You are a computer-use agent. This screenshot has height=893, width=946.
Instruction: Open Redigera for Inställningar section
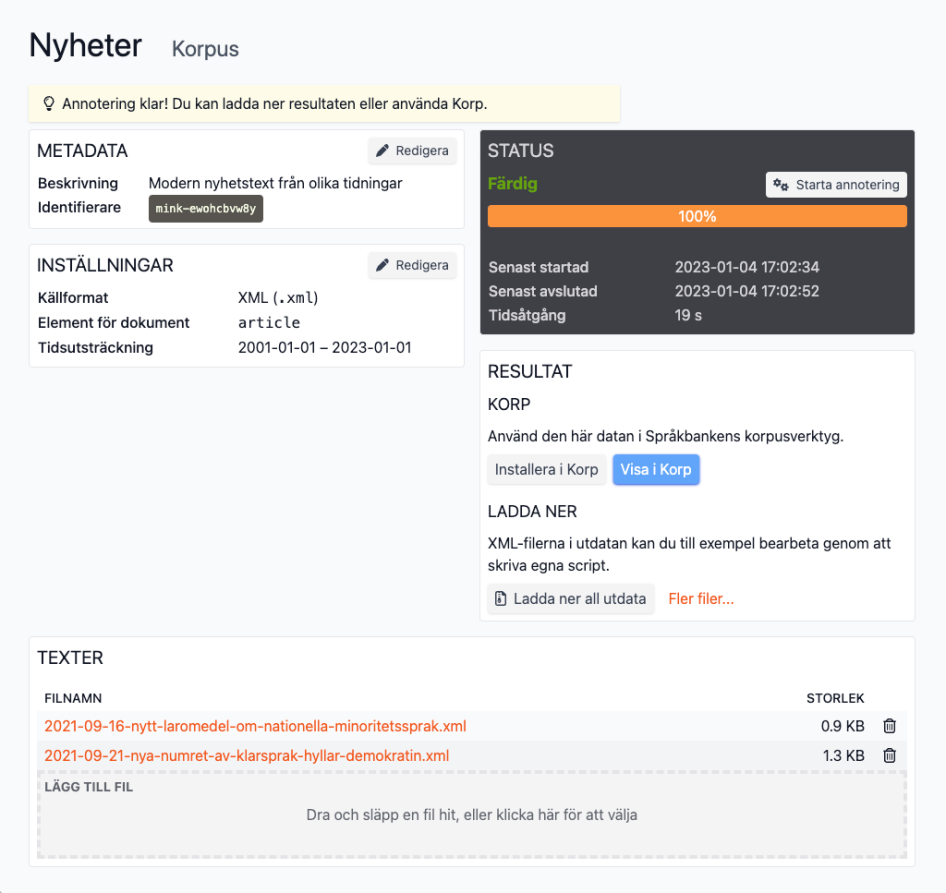click(x=412, y=265)
